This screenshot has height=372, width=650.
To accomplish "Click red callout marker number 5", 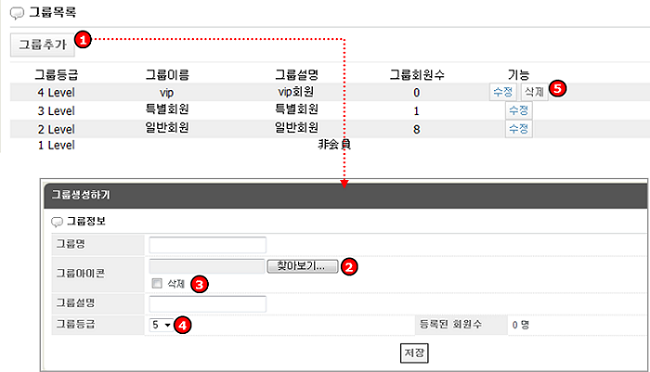I will click(x=558, y=88).
